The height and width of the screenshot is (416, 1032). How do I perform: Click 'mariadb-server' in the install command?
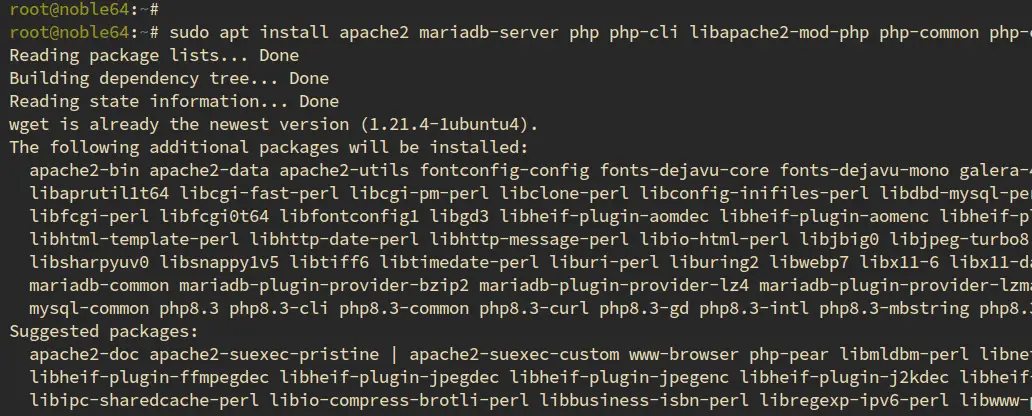point(490,32)
